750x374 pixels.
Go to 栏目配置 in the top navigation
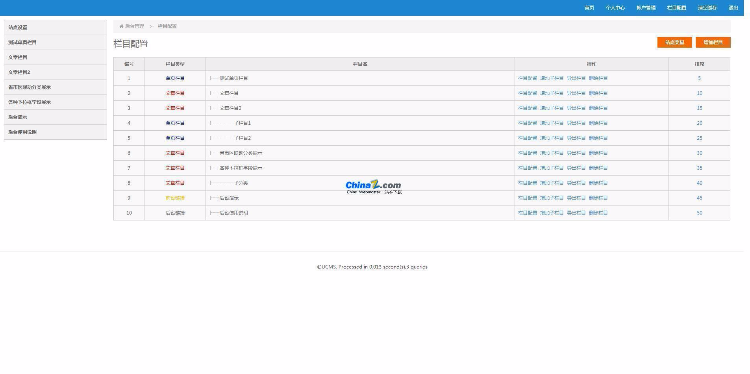coord(676,8)
